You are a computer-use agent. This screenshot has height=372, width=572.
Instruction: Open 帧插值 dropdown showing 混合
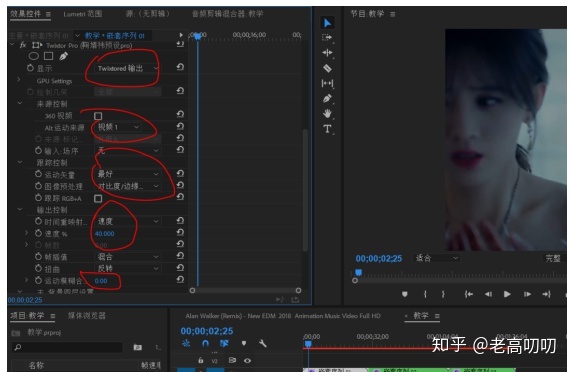click(x=127, y=256)
